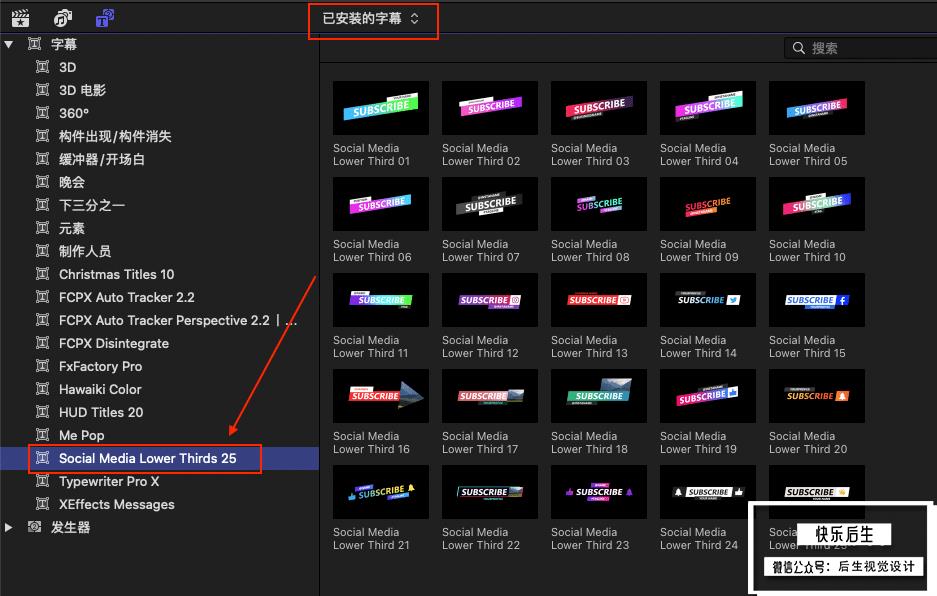Select the Hawaiki Color category
Screen dimensions: 937x596
point(100,389)
